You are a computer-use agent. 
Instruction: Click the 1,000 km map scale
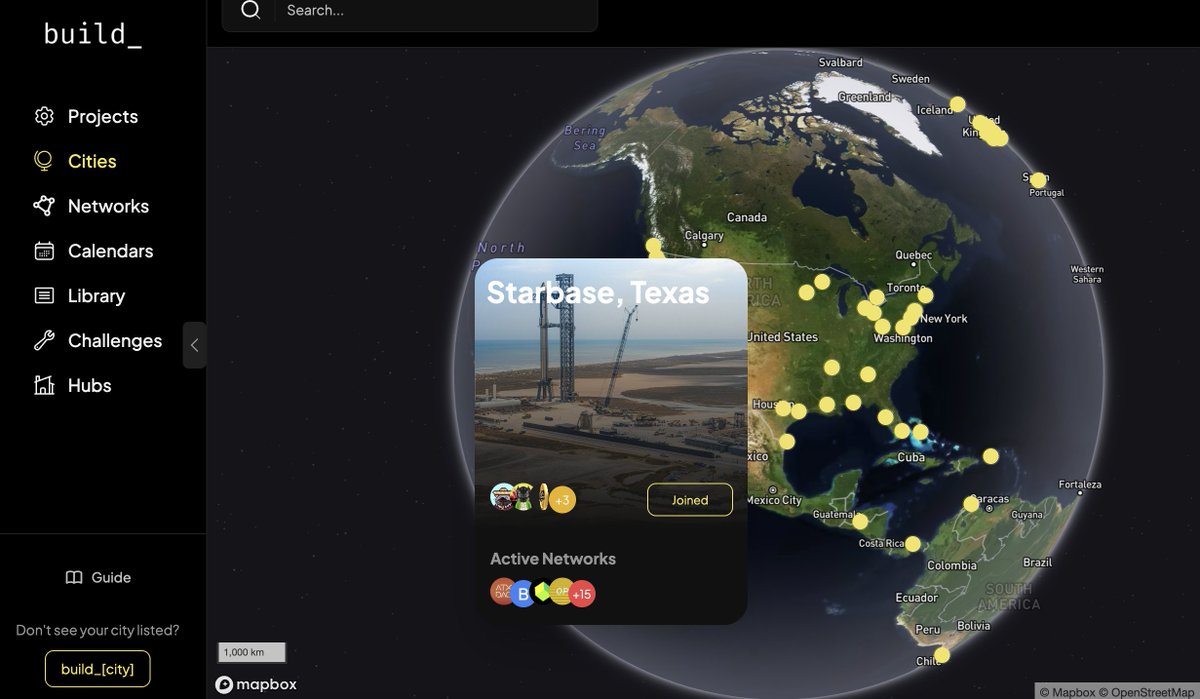pyautogui.click(x=252, y=652)
